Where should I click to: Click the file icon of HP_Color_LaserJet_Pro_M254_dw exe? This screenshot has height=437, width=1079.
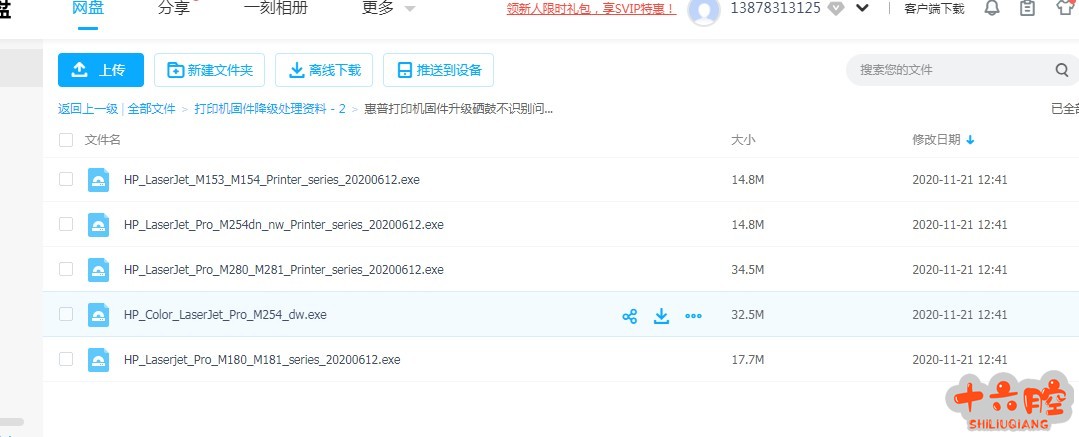pyautogui.click(x=98, y=315)
